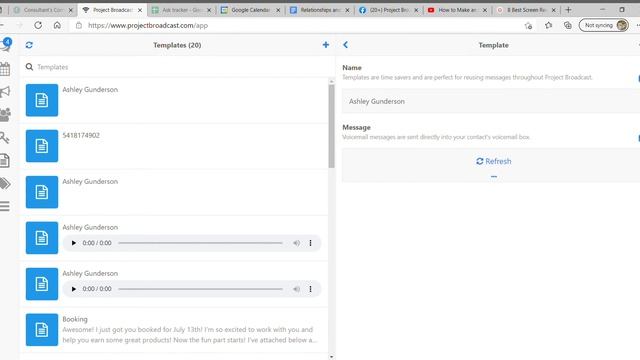The width and height of the screenshot is (640, 360).
Task: Go back using the left chevron
Action: tap(346, 45)
